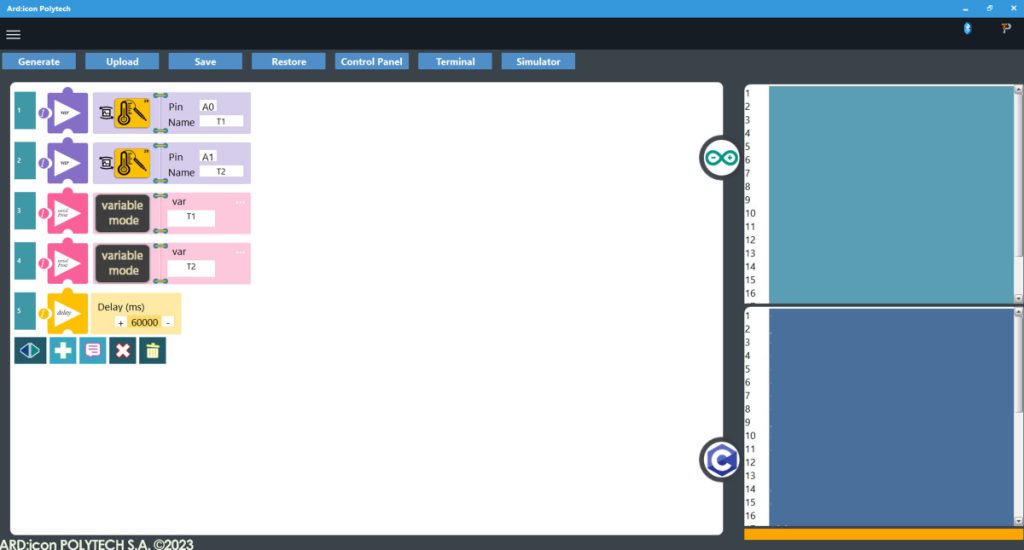Click the comment bubble icon
The width and height of the screenshot is (1024, 550).
92,350
